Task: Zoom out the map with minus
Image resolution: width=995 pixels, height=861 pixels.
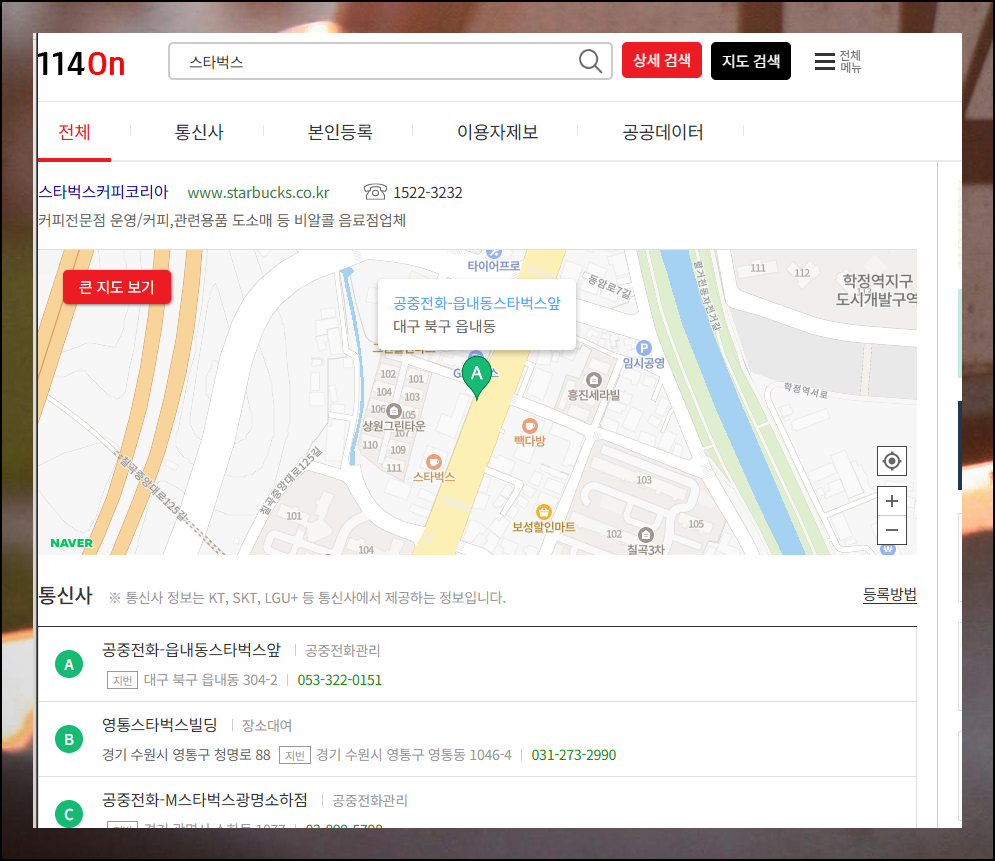Action: pos(892,530)
